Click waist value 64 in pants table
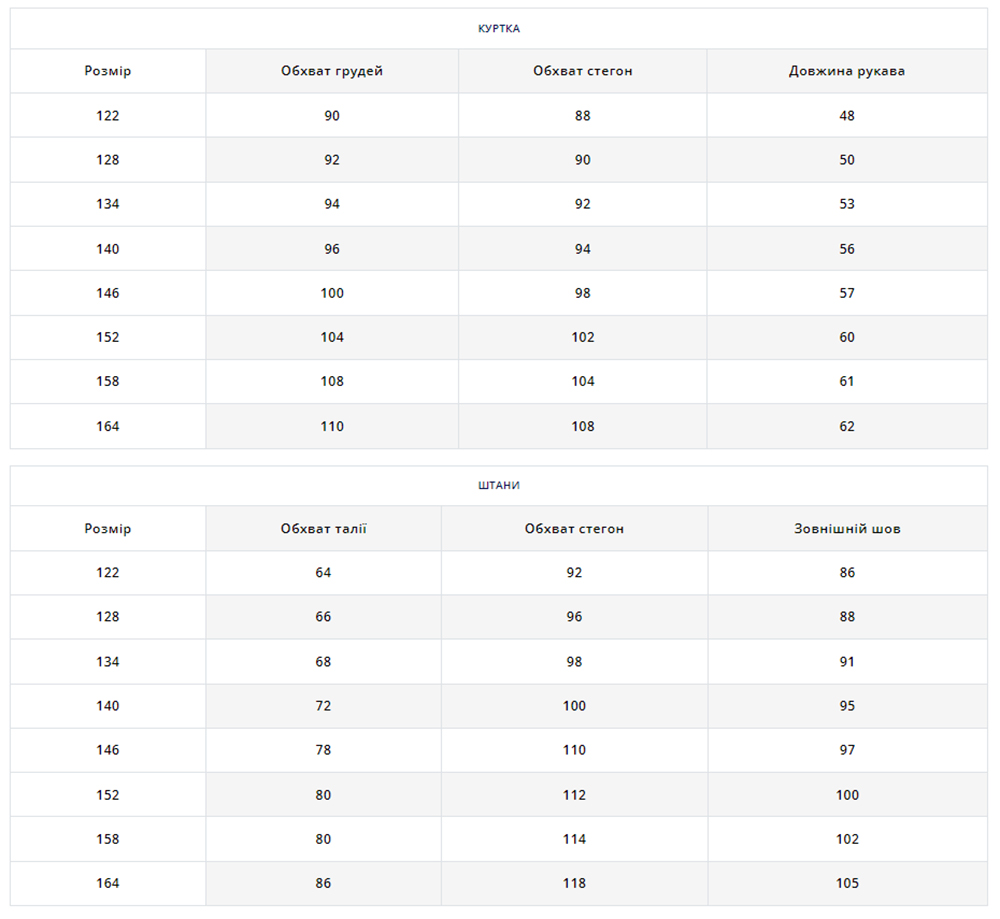 (x=323, y=573)
